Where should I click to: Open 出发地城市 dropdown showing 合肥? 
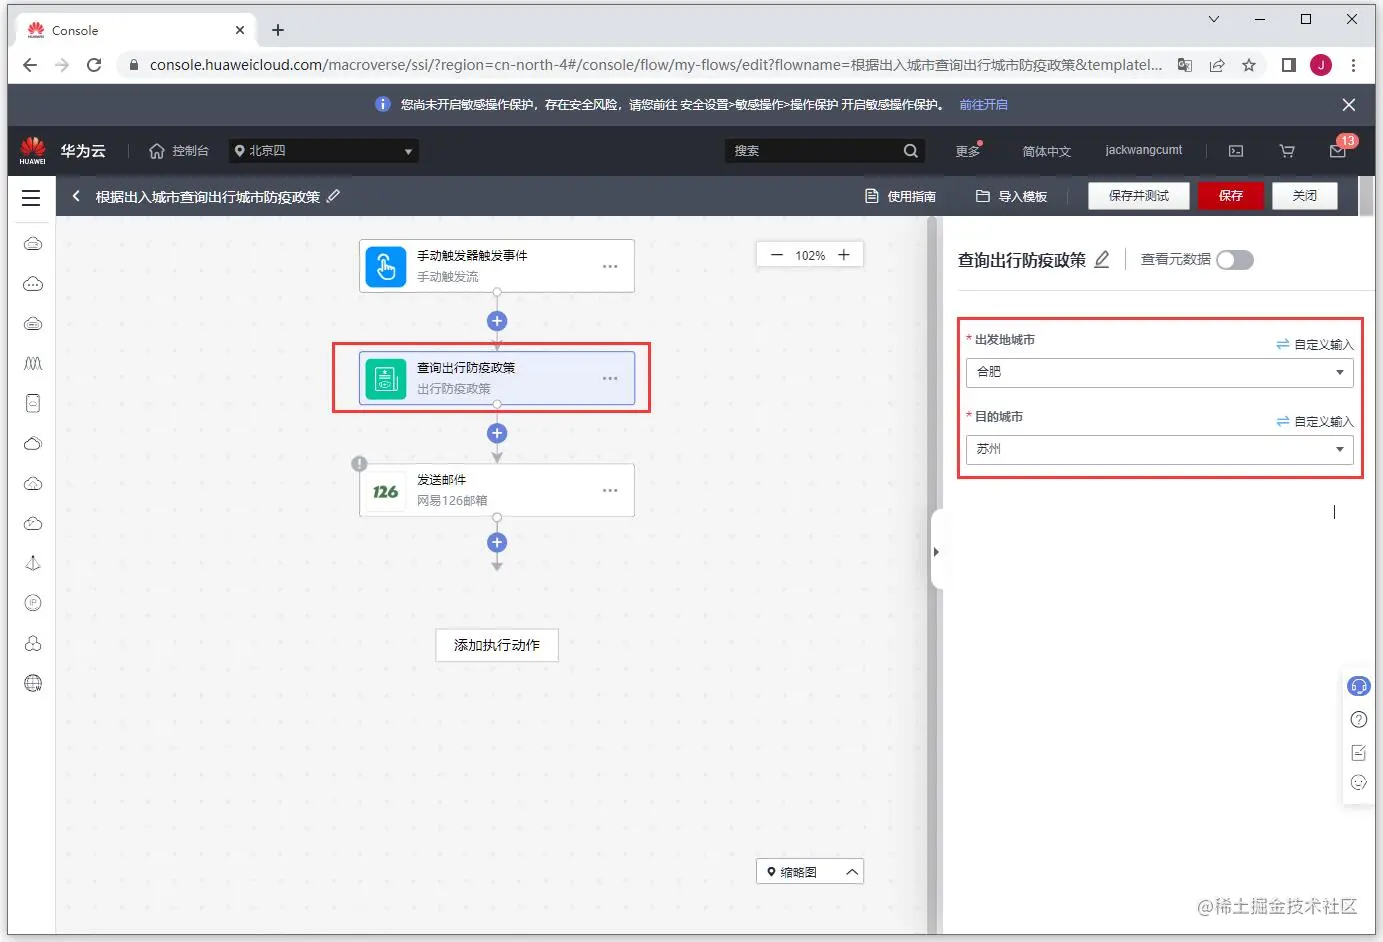pyautogui.click(x=1160, y=372)
